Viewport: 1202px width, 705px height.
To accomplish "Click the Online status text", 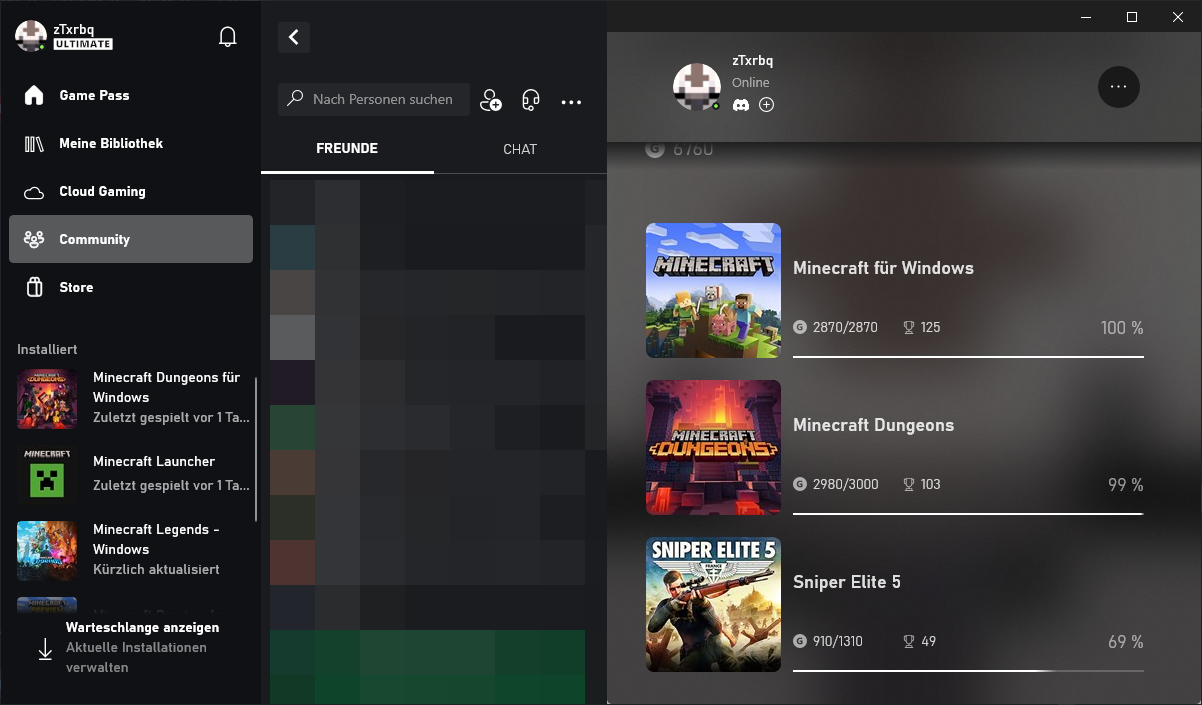I will tap(751, 83).
